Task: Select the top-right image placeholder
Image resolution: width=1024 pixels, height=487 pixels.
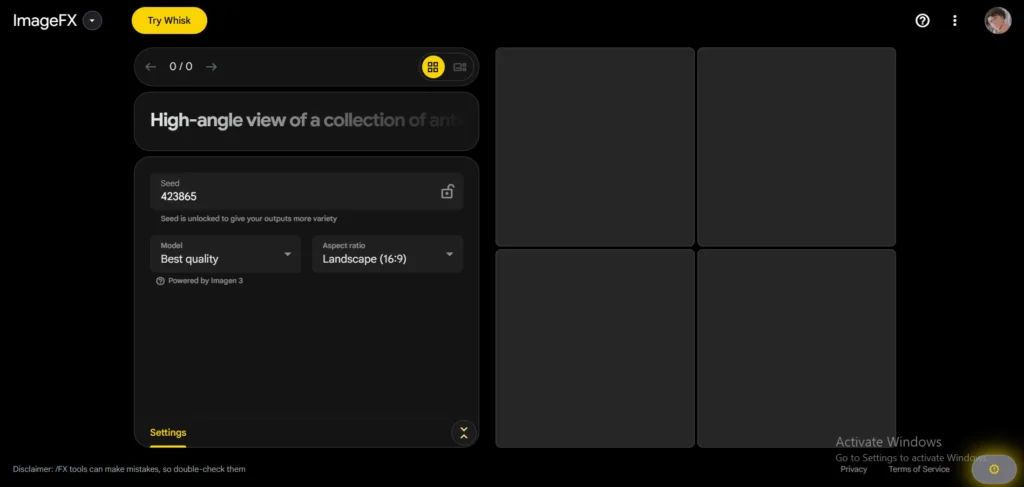Action: 796,147
